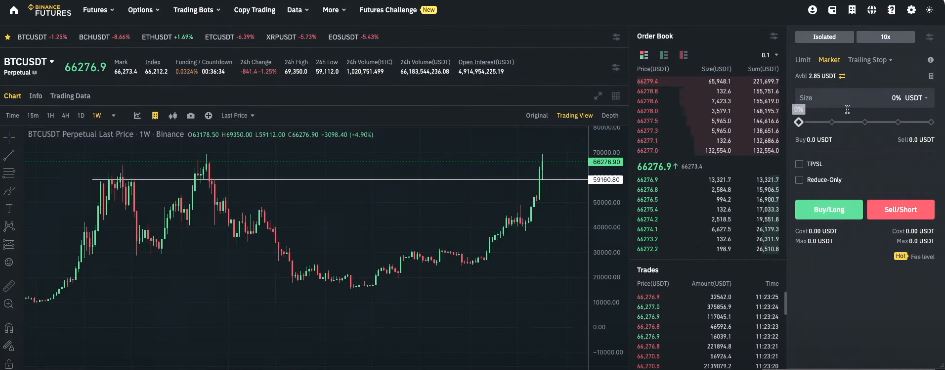
Task: Open the More dropdown menu
Action: click(x=334, y=10)
